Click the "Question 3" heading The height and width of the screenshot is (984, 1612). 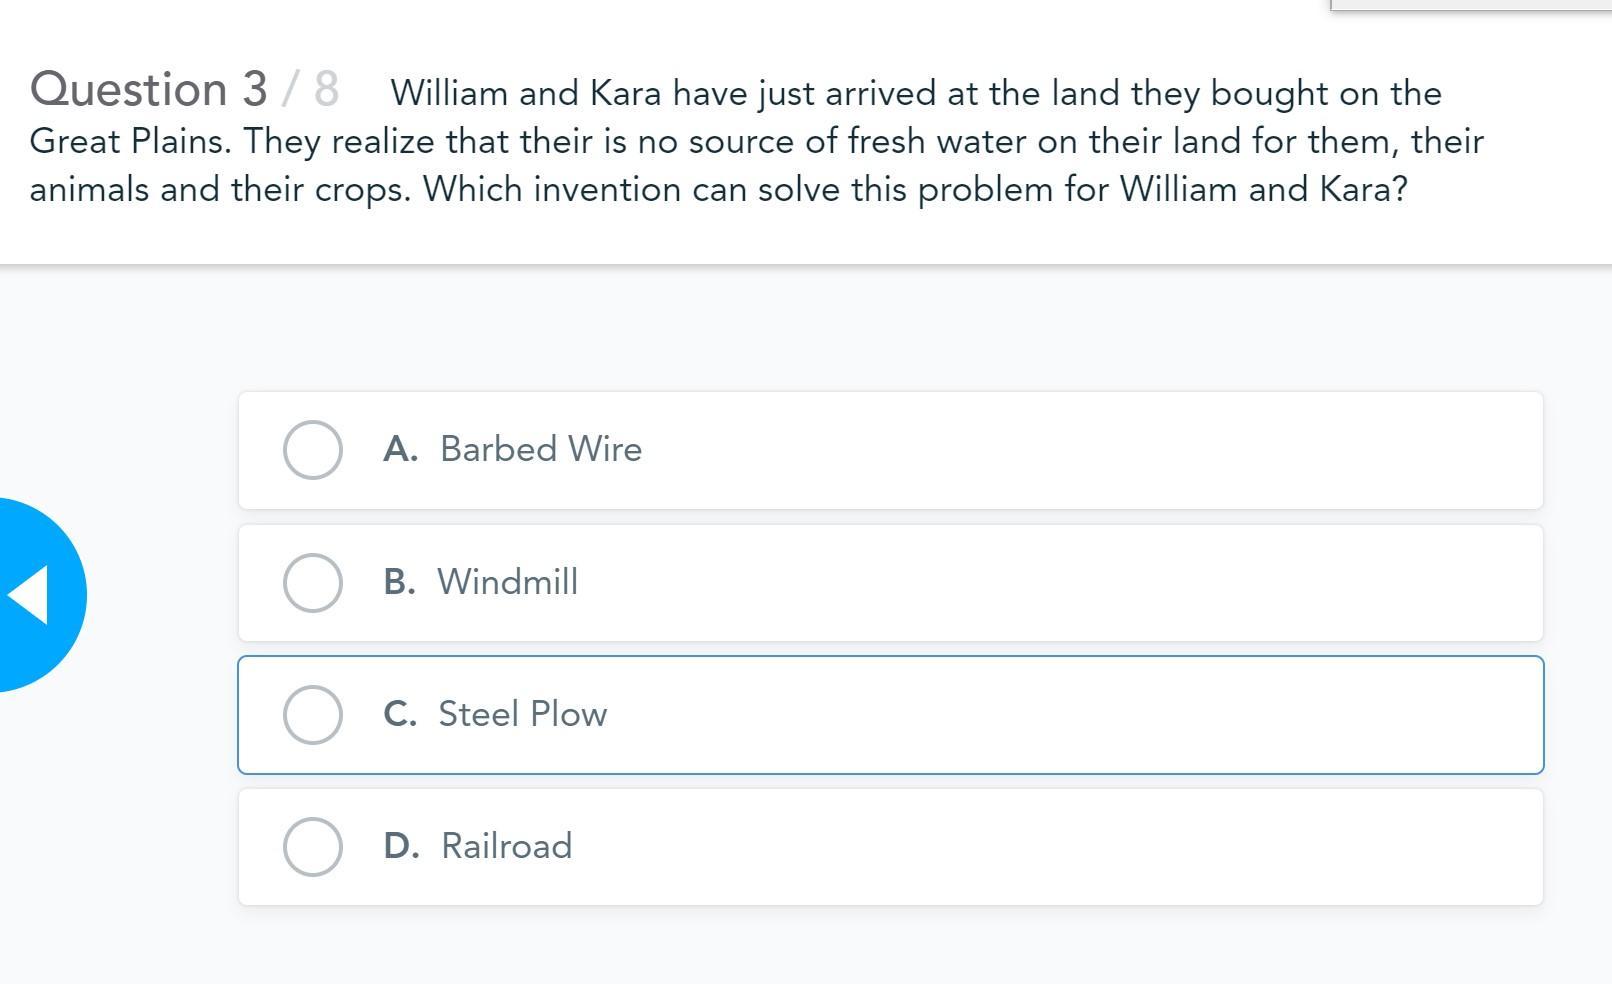click(x=148, y=90)
